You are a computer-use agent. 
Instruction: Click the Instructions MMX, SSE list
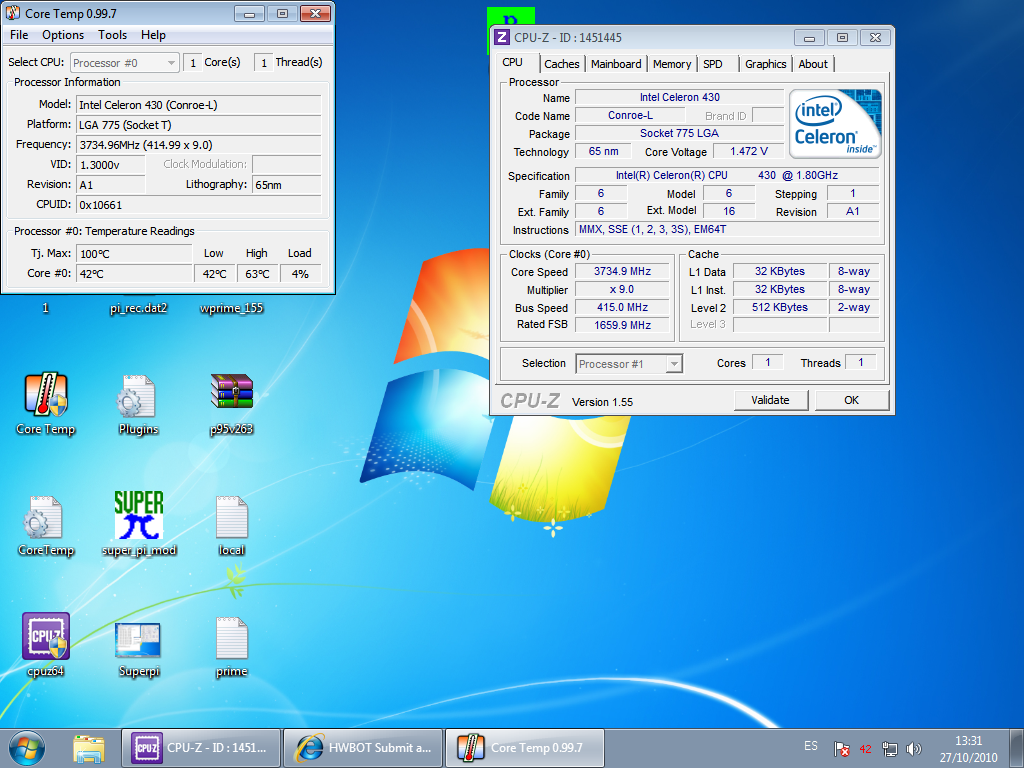tap(727, 230)
